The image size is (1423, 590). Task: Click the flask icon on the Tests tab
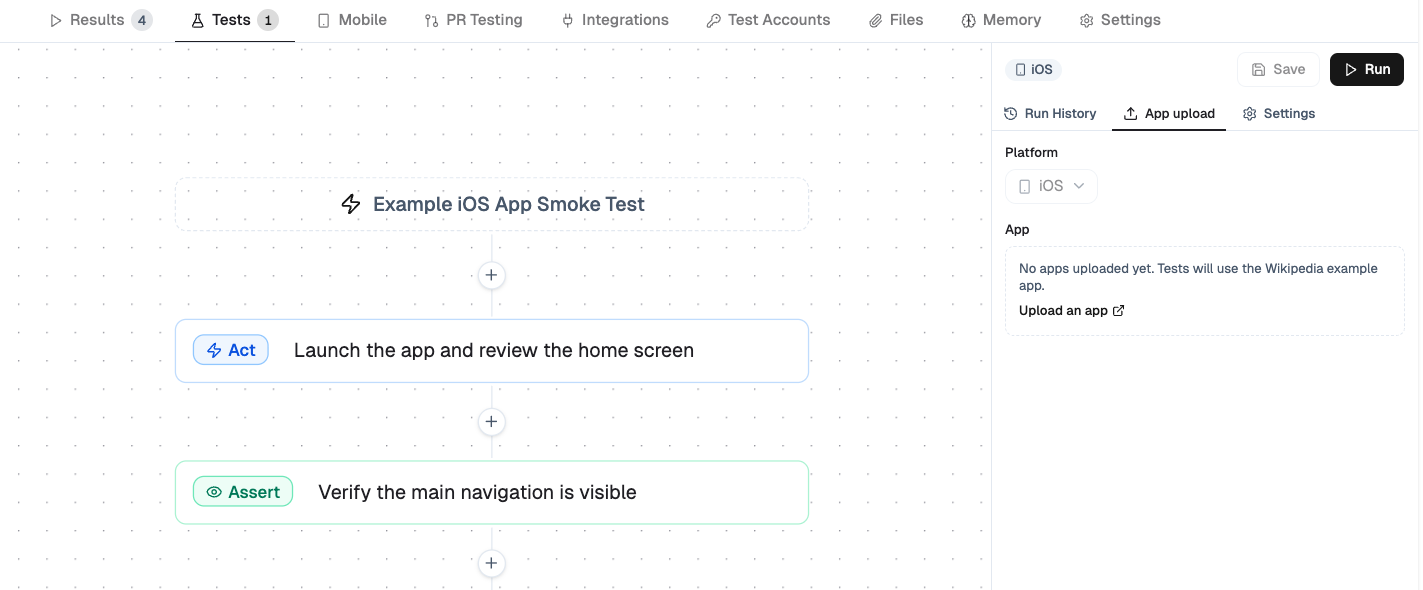click(x=197, y=19)
